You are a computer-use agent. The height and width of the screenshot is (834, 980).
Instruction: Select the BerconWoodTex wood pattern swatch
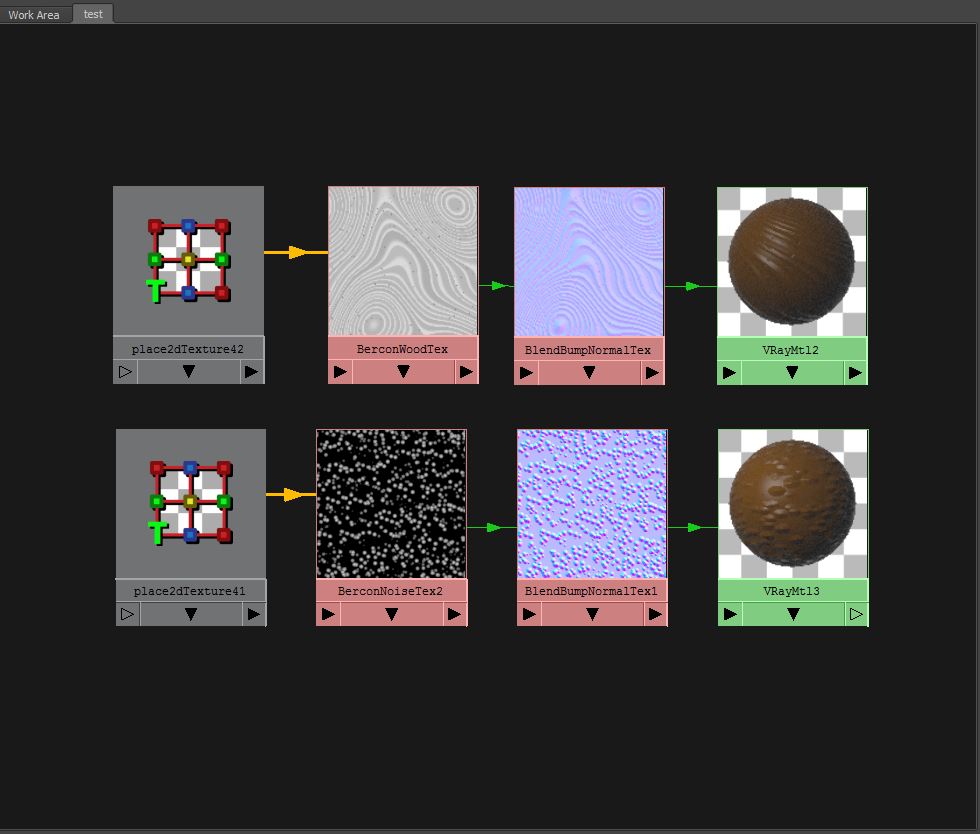point(403,261)
